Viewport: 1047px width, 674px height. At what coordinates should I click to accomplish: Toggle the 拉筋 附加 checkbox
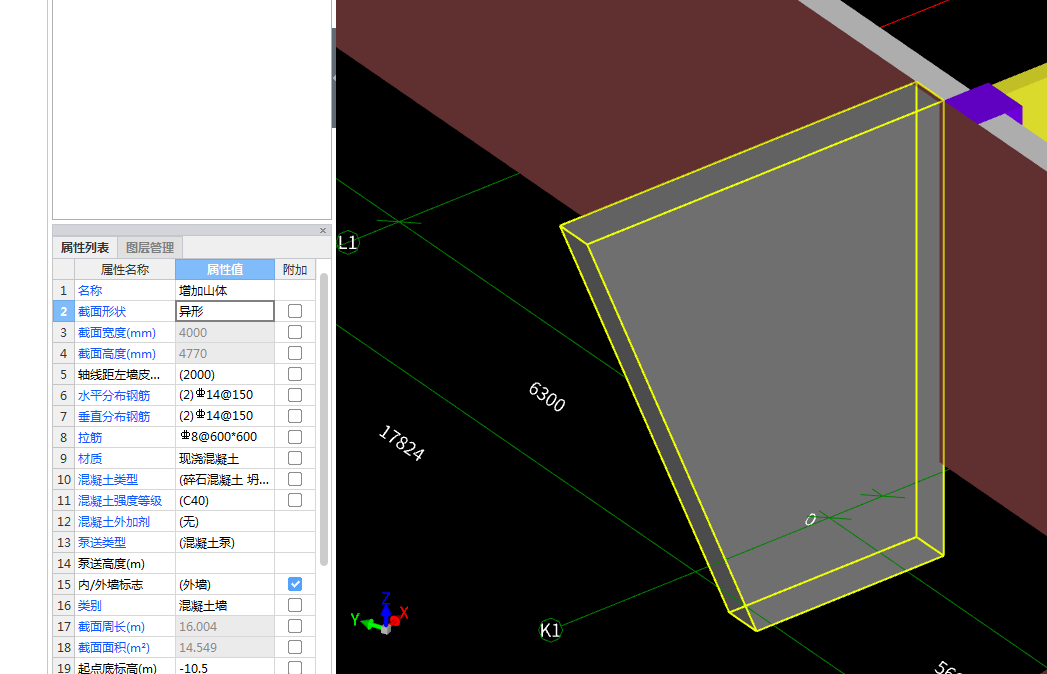click(294, 438)
